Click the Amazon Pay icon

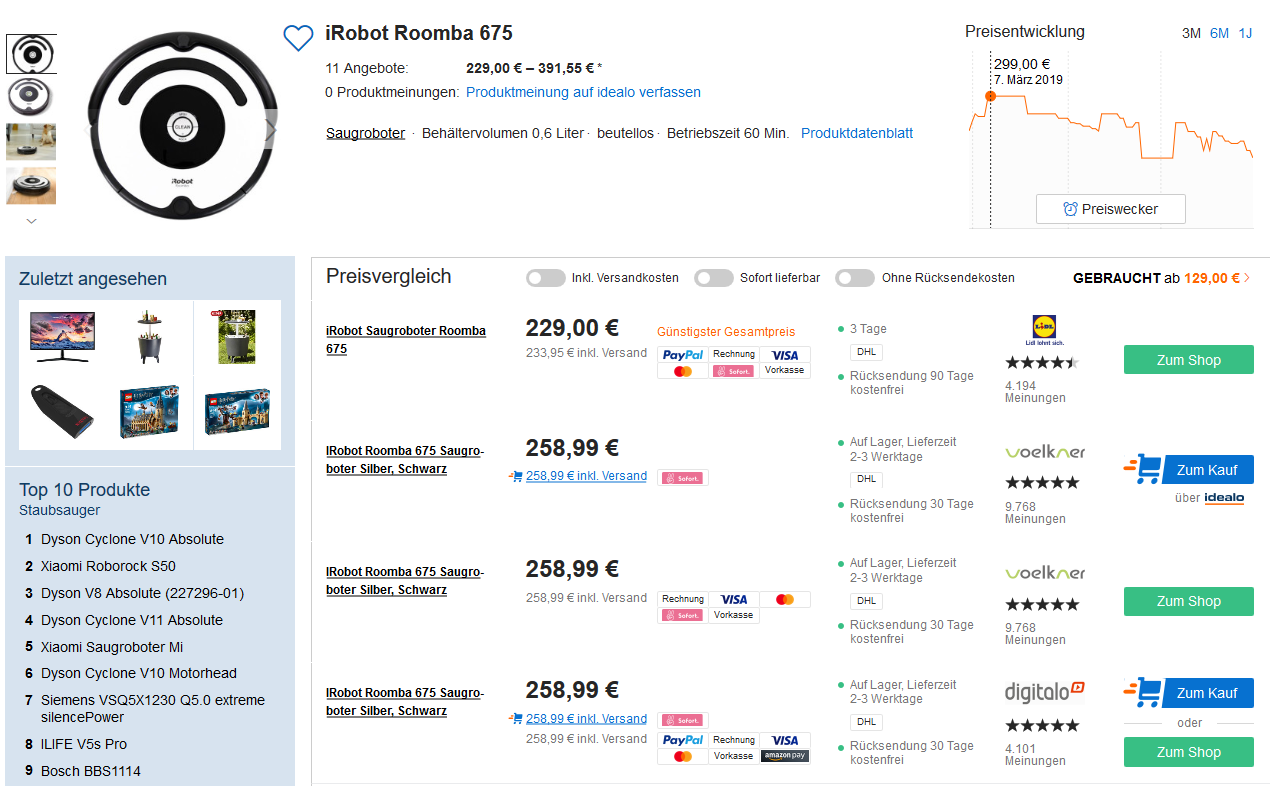coord(784,756)
